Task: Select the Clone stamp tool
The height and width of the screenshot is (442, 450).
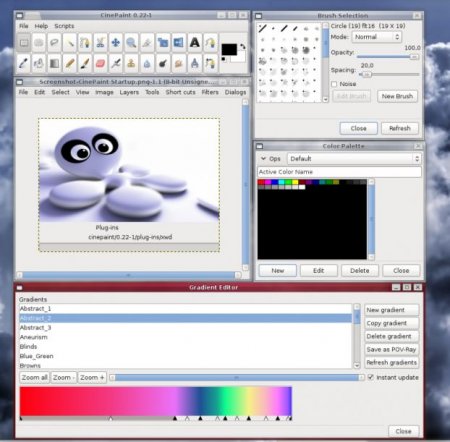Action: 131,63
